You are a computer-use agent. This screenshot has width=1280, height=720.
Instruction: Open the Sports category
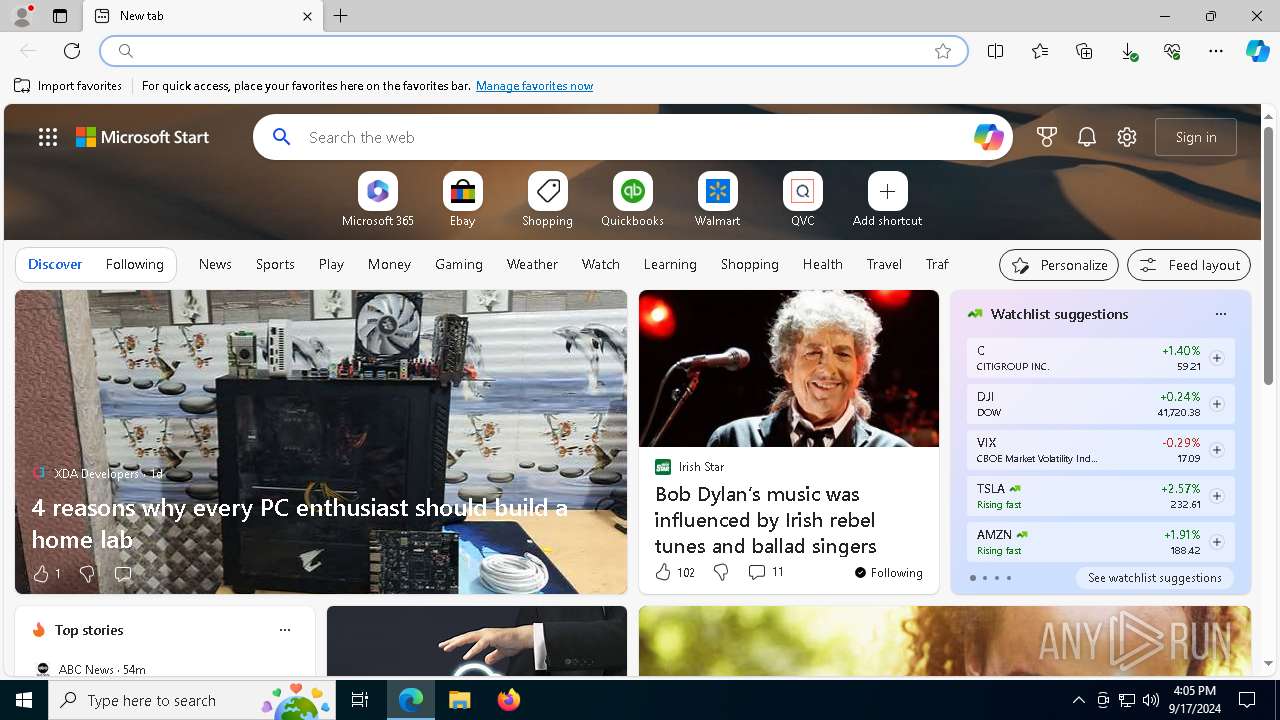pyautogui.click(x=275, y=264)
